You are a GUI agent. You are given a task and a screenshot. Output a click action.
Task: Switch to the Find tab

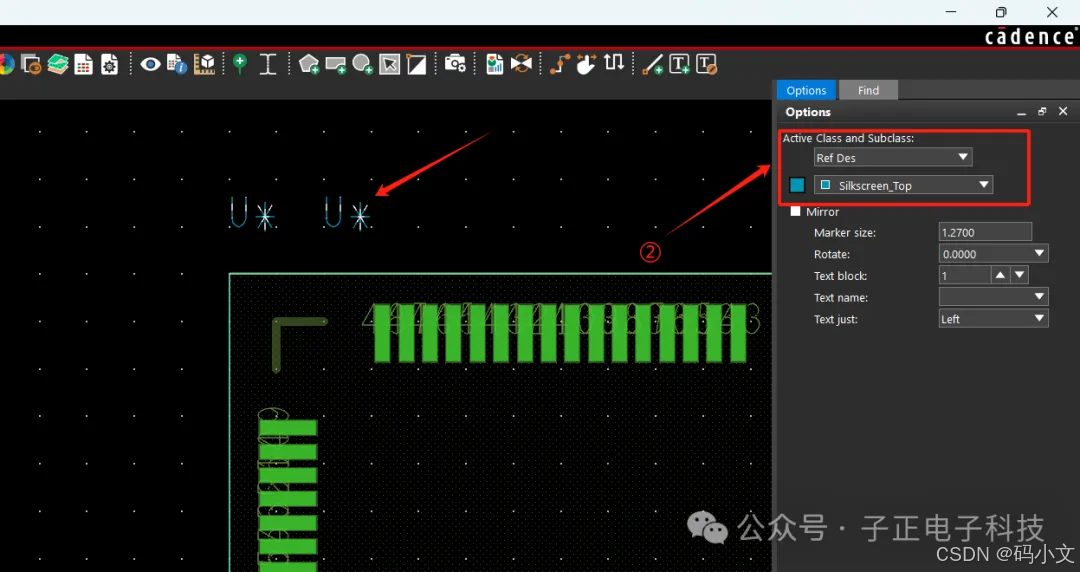pyautogui.click(x=868, y=90)
